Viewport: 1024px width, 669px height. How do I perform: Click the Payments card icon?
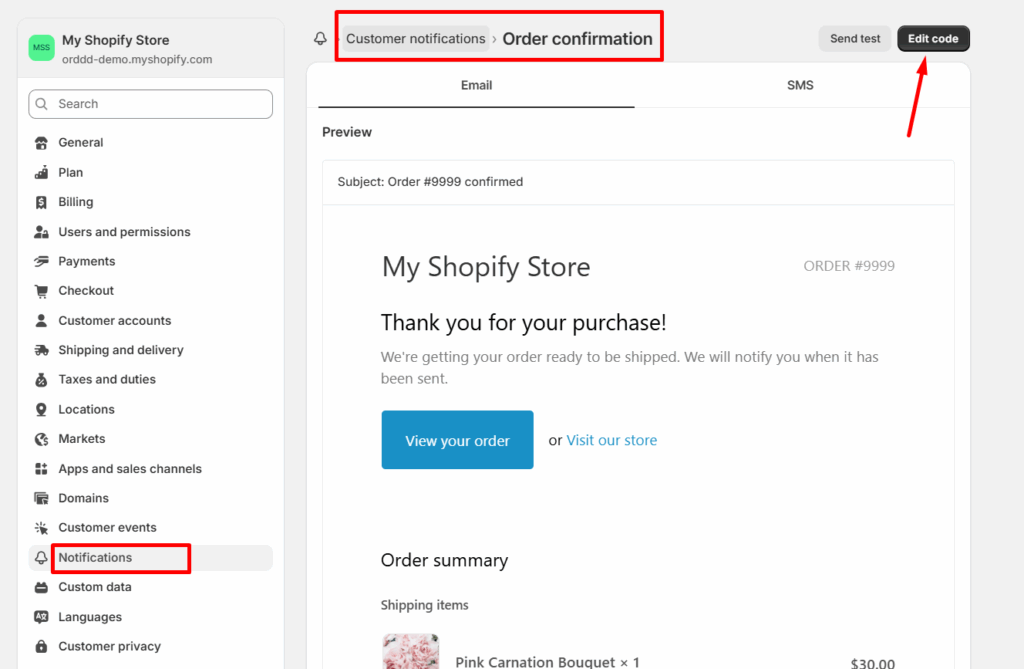pyautogui.click(x=41, y=261)
